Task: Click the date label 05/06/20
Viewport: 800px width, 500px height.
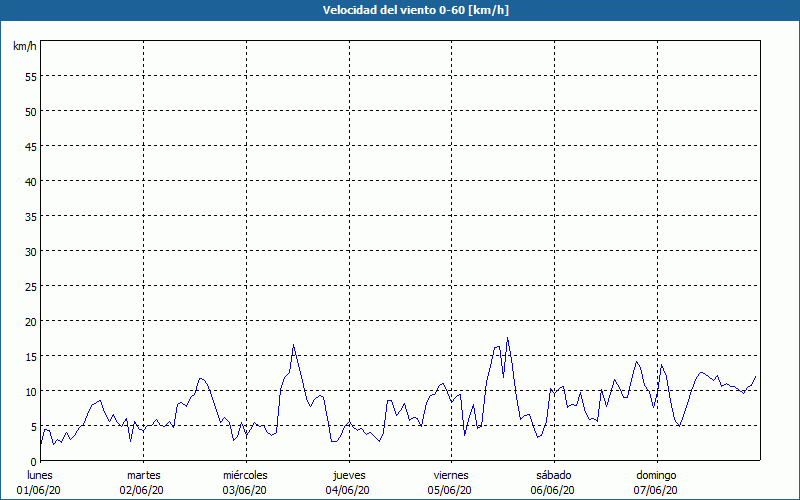Action: (x=450, y=490)
